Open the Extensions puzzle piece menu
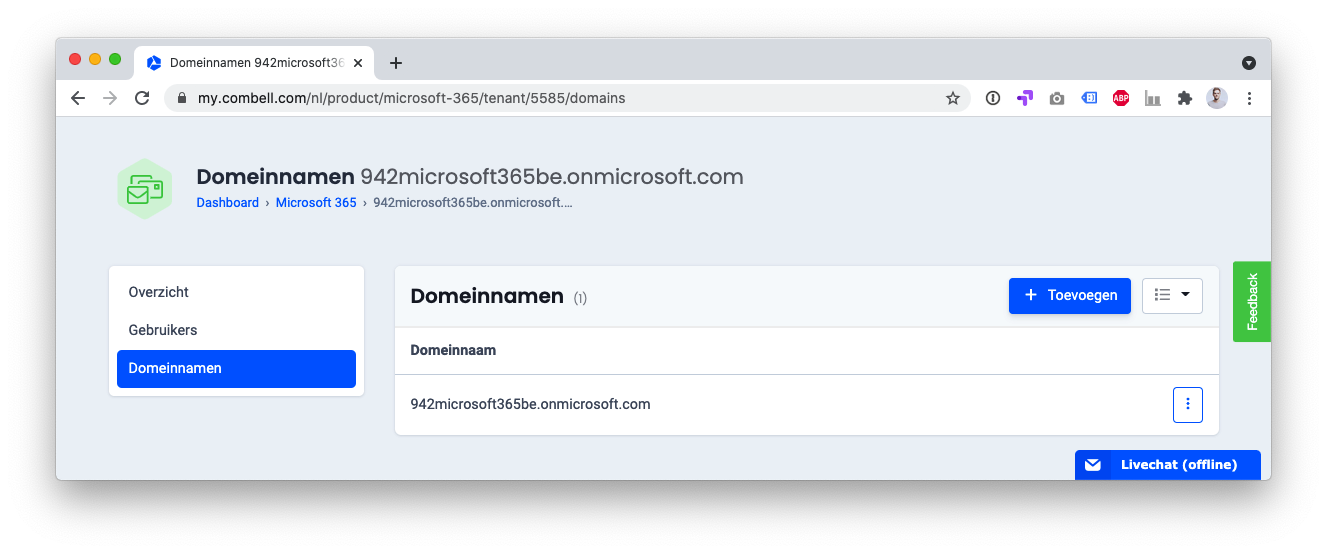Screen dimensions: 1327x554 tap(1185, 98)
